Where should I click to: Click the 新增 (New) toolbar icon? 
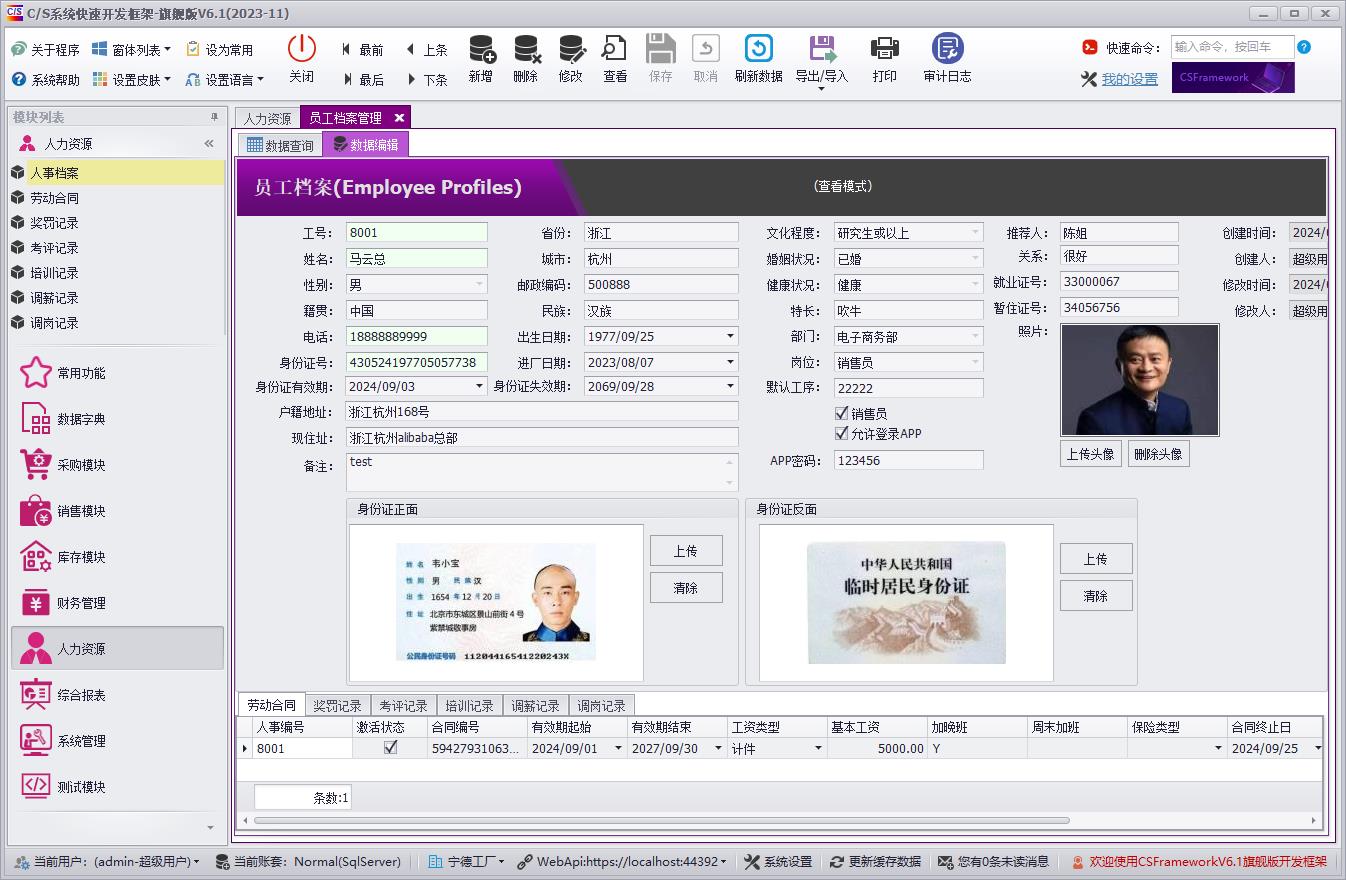click(x=480, y=58)
